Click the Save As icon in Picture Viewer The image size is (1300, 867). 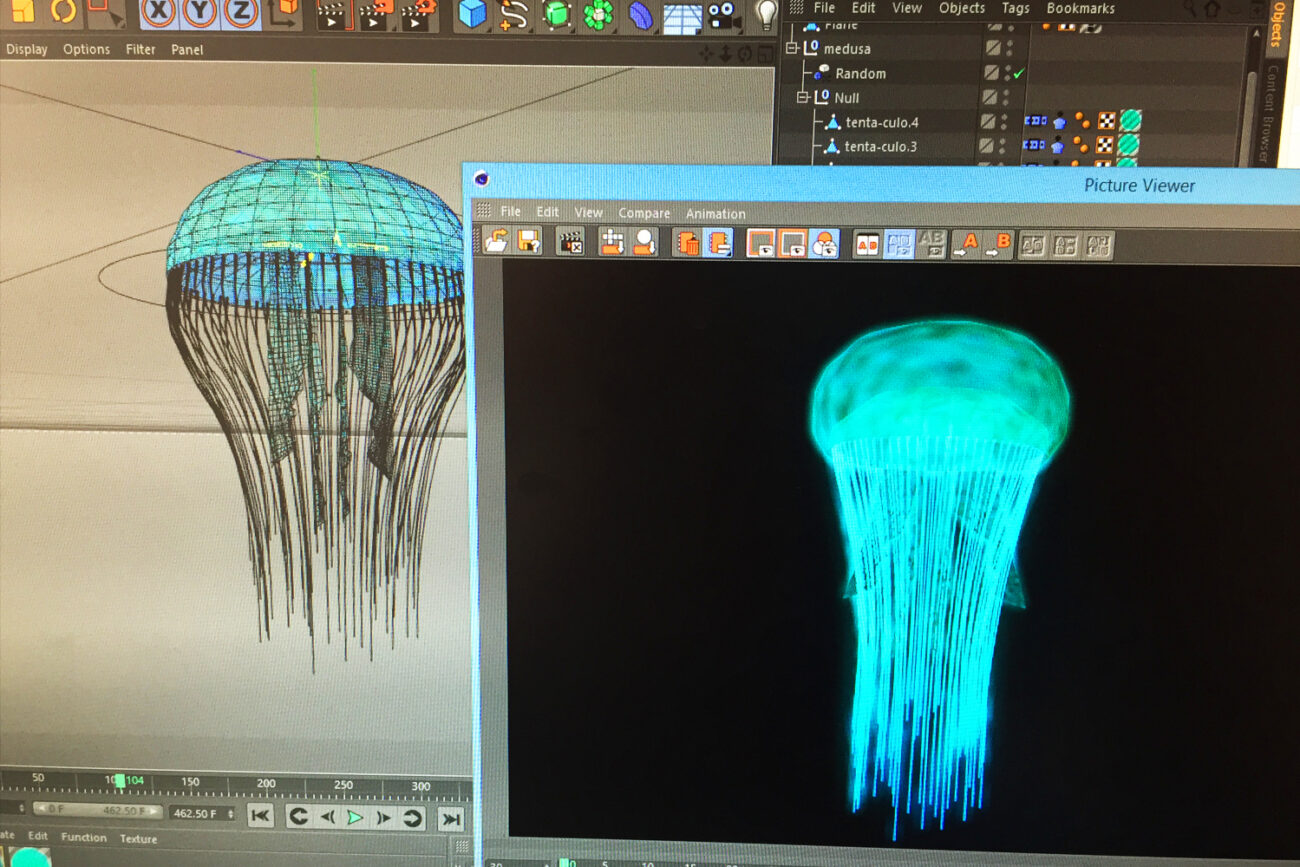(x=528, y=242)
